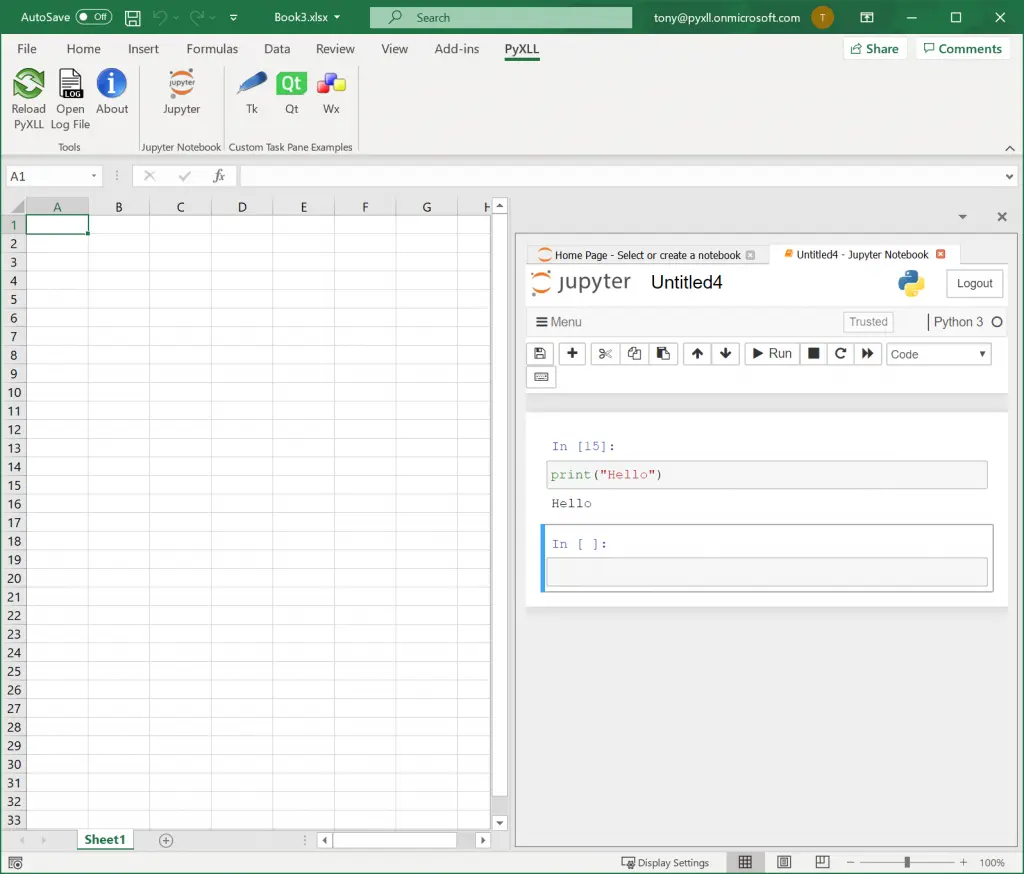This screenshot has height=874, width=1024.
Task: Open the Tk task pane example
Action: pos(251,91)
